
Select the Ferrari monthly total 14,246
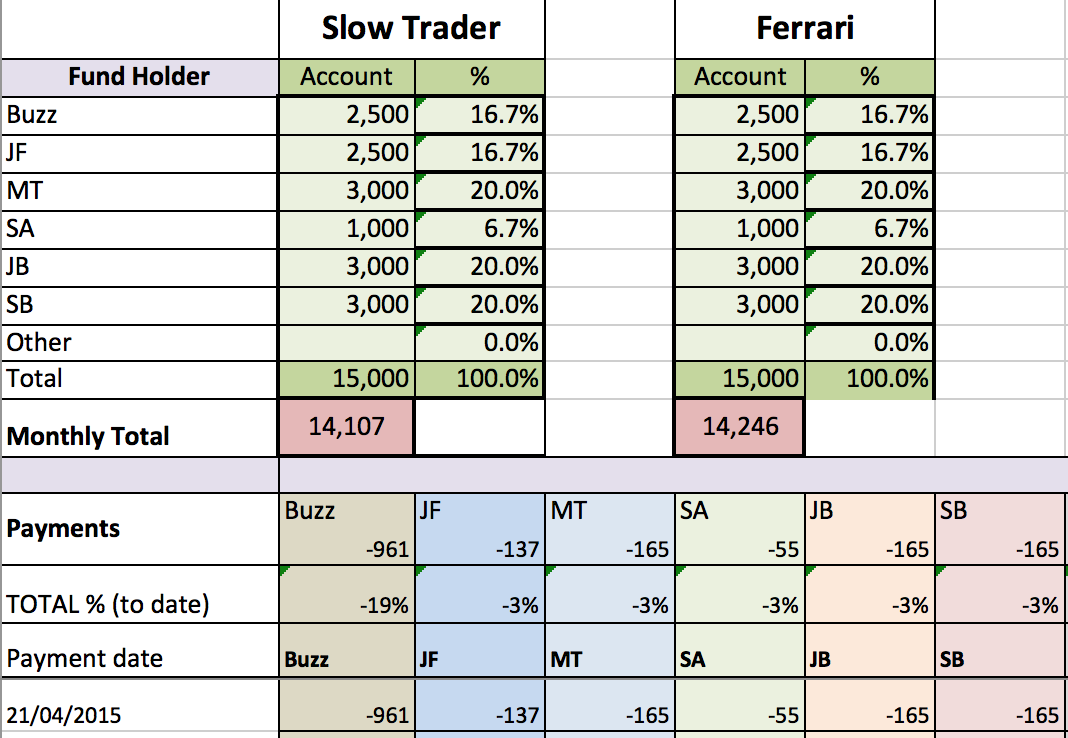point(740,427)
